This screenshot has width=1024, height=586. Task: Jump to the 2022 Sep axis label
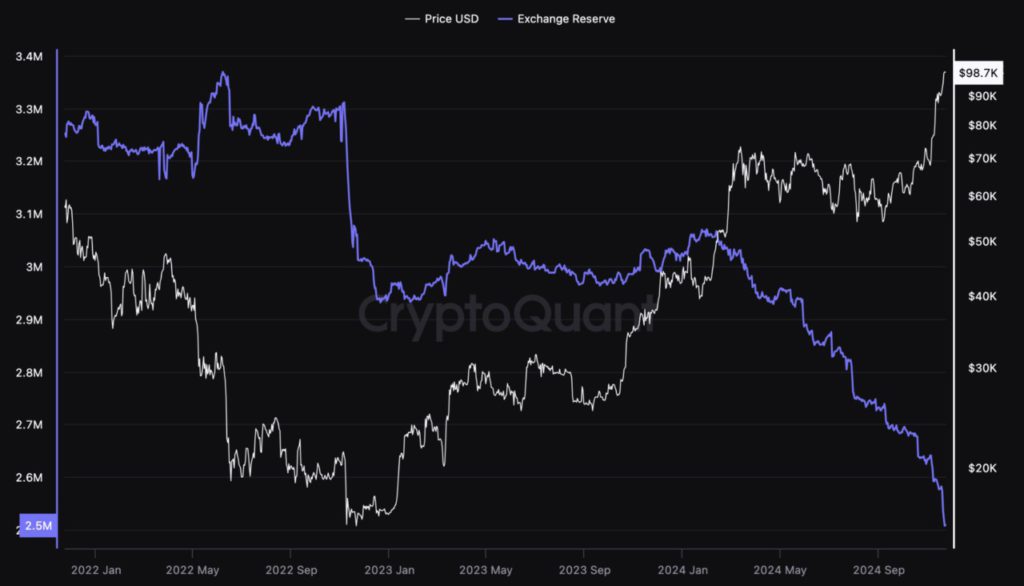(x=290, y=570)
